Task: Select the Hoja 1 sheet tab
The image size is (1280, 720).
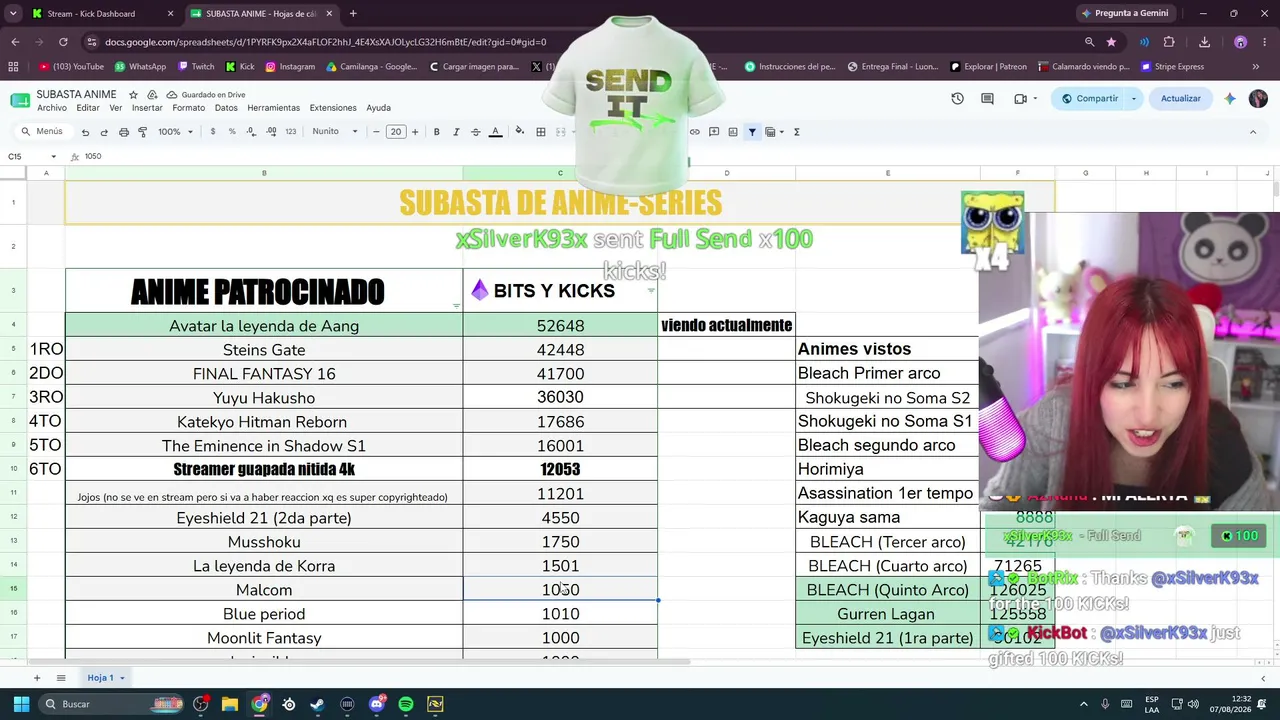Action: [x=105, y=678]
